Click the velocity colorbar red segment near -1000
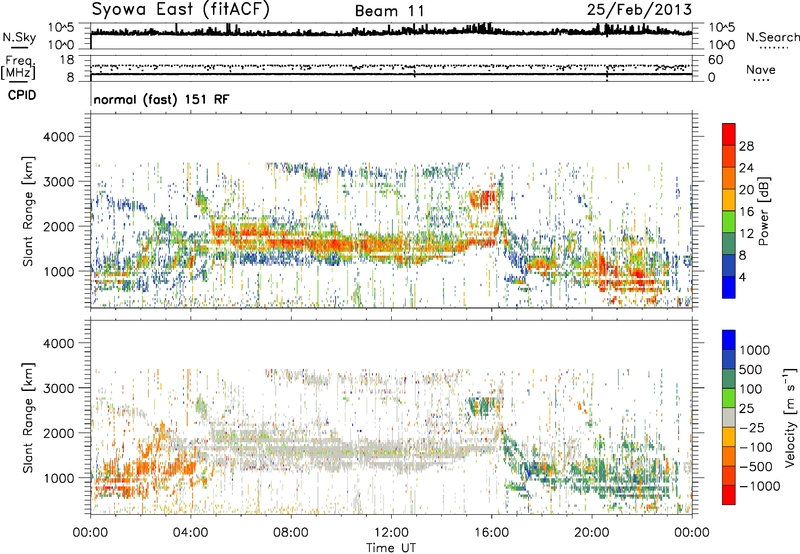 [729, 495]
